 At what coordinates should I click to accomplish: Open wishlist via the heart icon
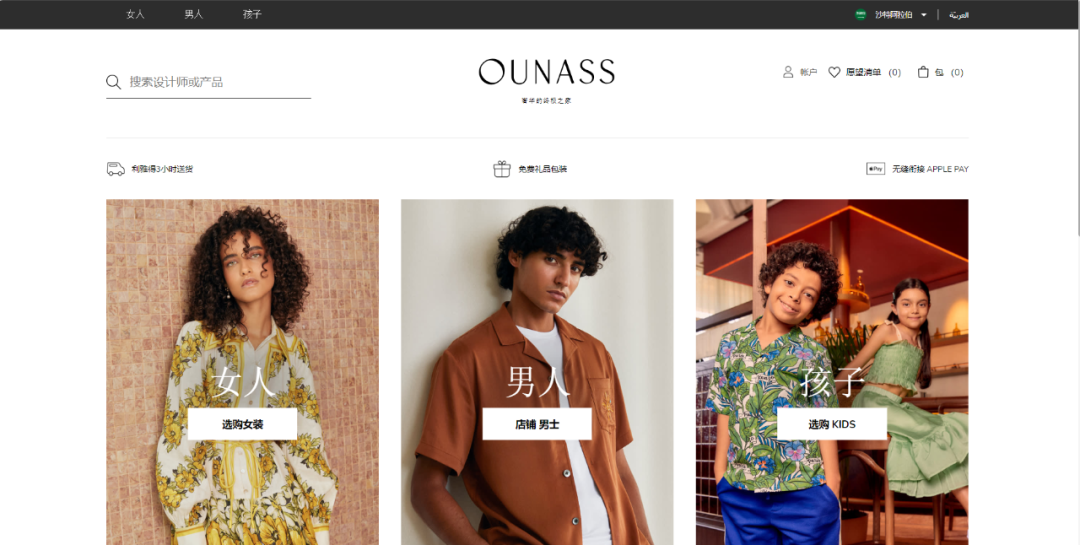[x=834, y=72]
